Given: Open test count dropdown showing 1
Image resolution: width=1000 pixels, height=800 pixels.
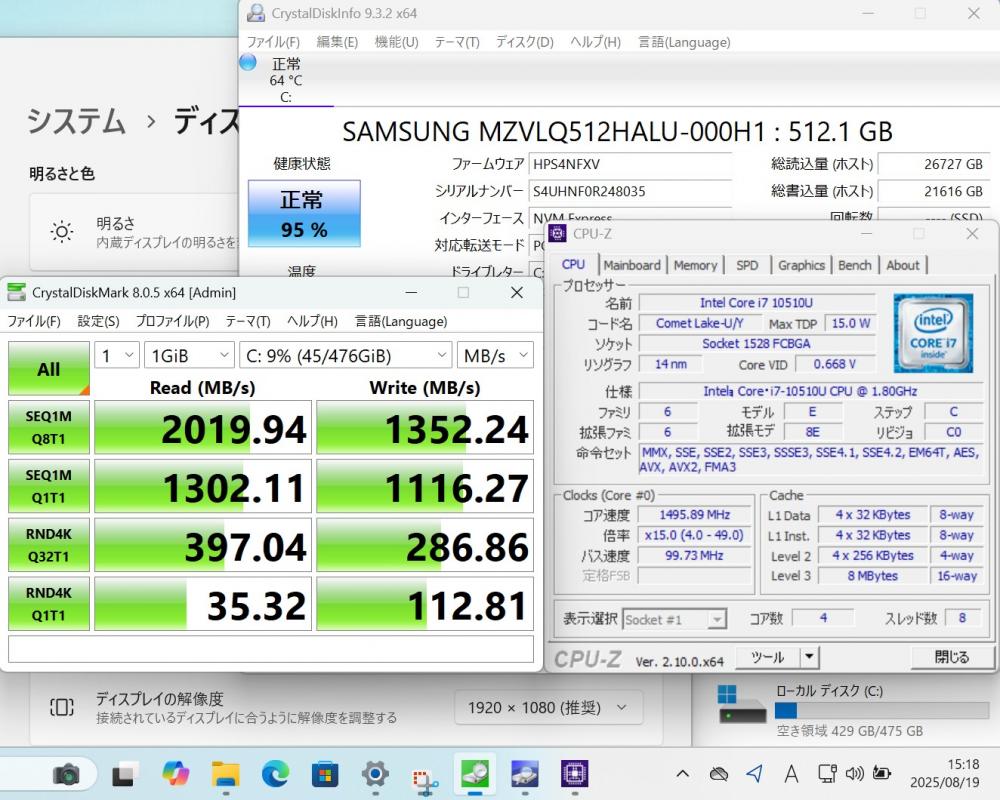Looking at the screenshot, I should 117,355.
